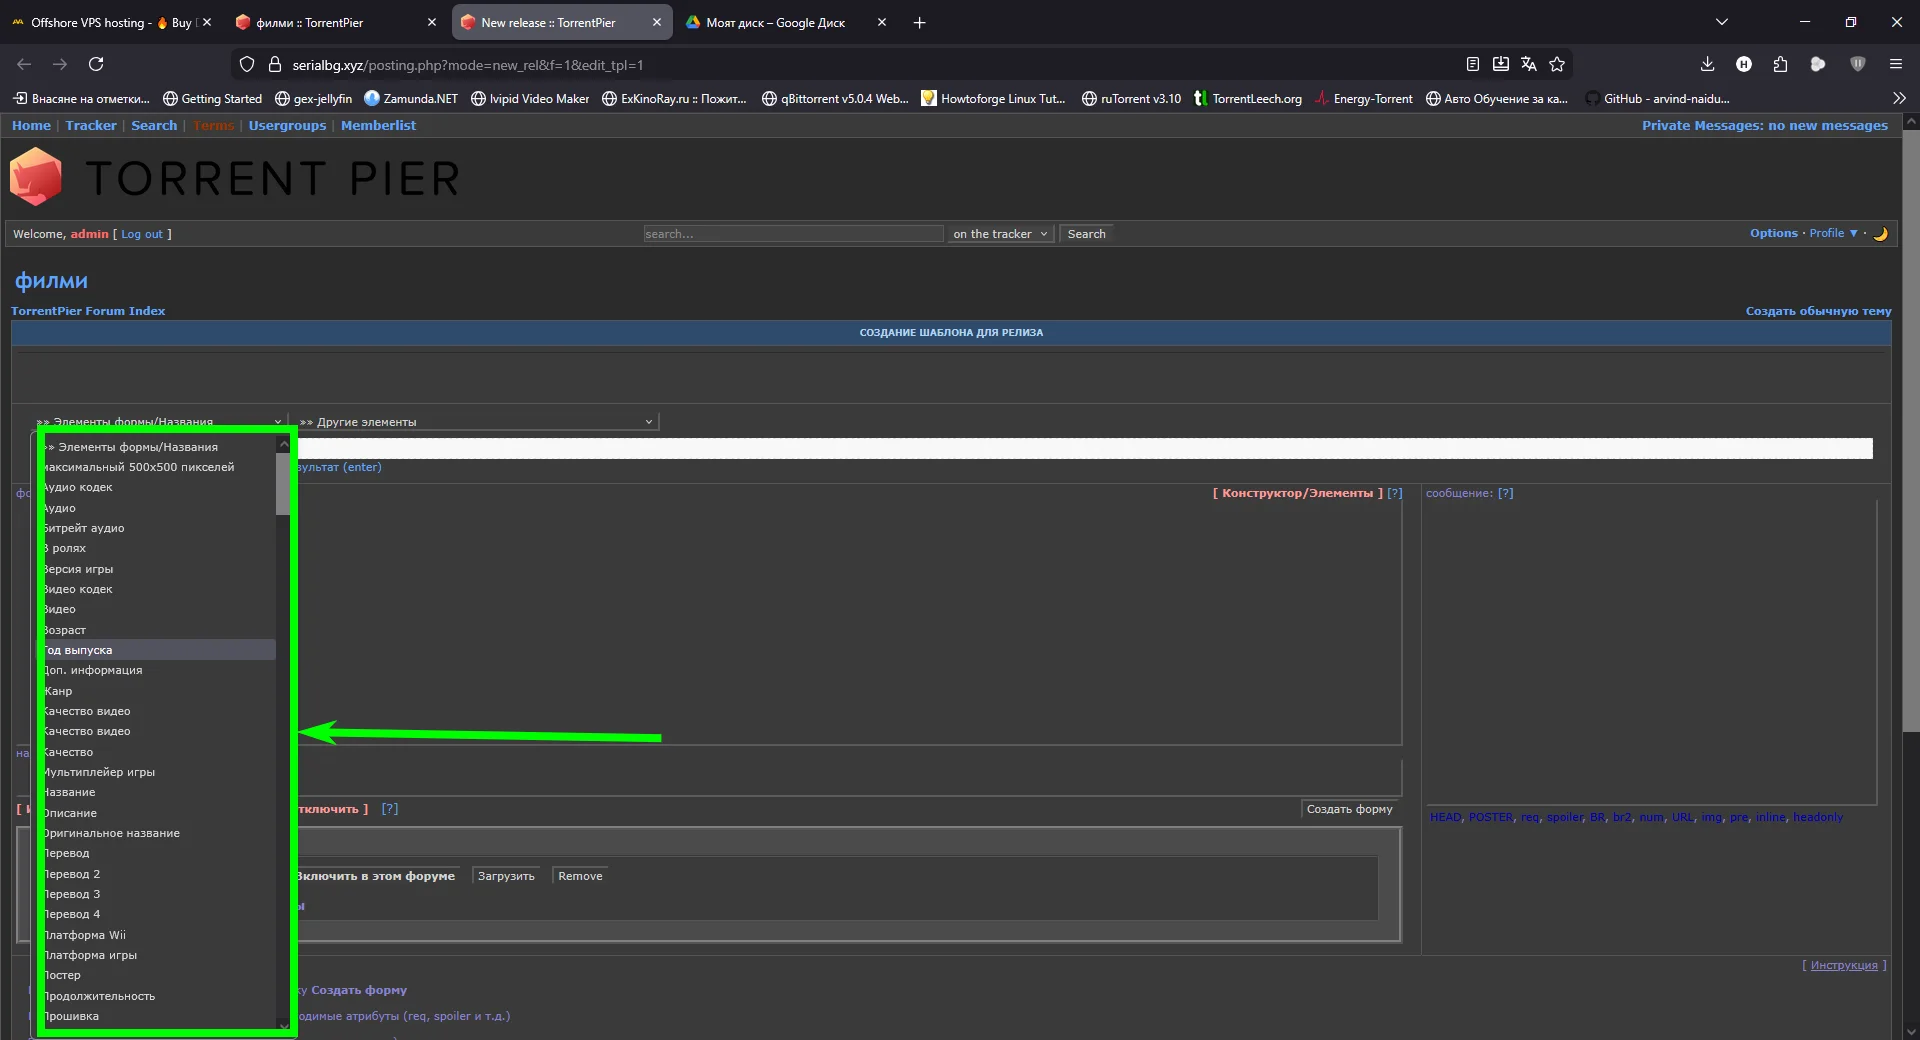
Task: Open a new browser tab
Action: (x=919, y=22)
